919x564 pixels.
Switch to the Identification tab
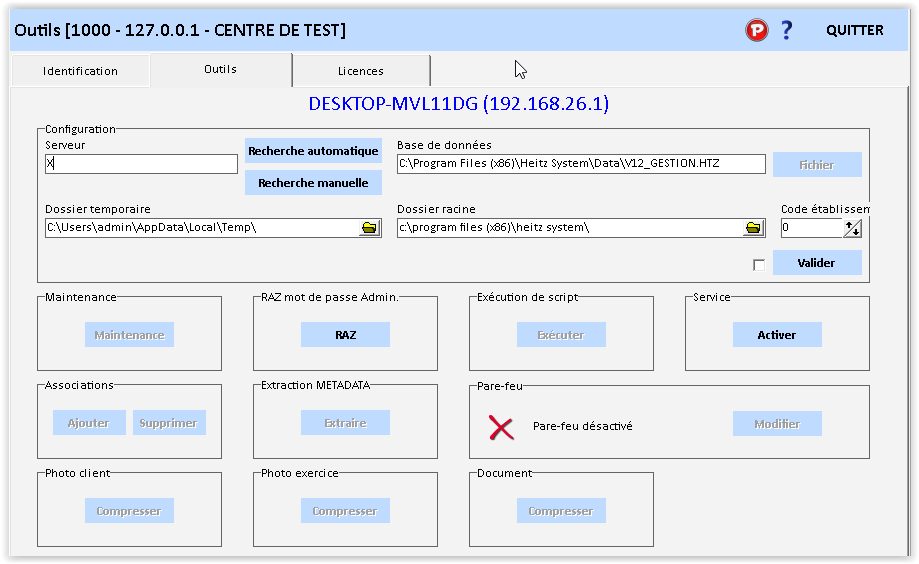[x=80, y=71]
